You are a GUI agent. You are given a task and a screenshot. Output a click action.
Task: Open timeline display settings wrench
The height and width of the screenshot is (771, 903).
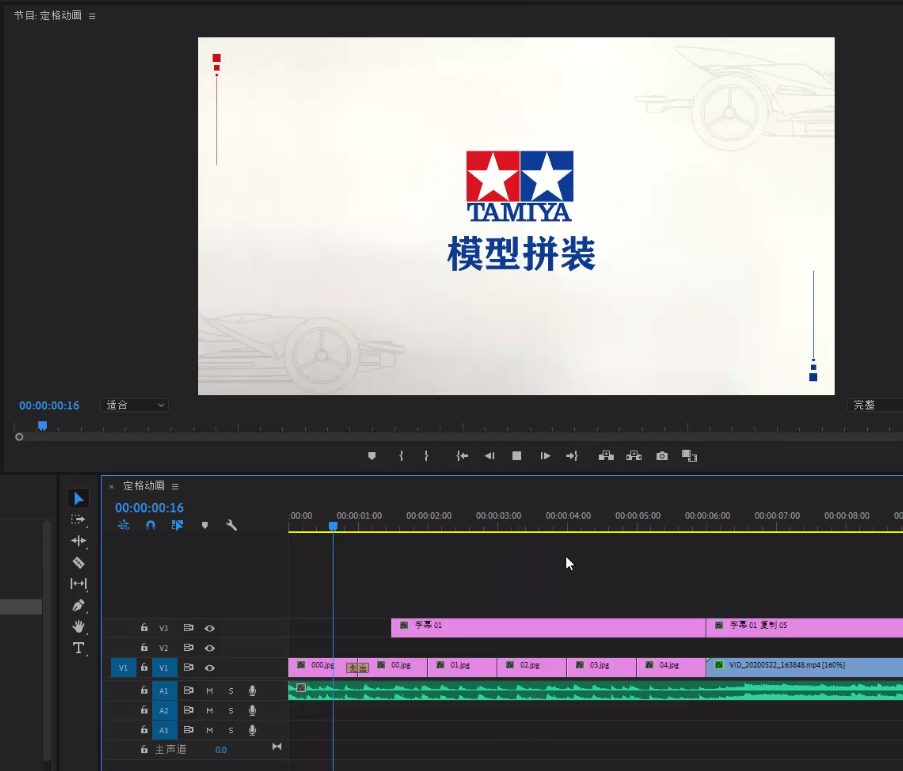pos(232,525)
